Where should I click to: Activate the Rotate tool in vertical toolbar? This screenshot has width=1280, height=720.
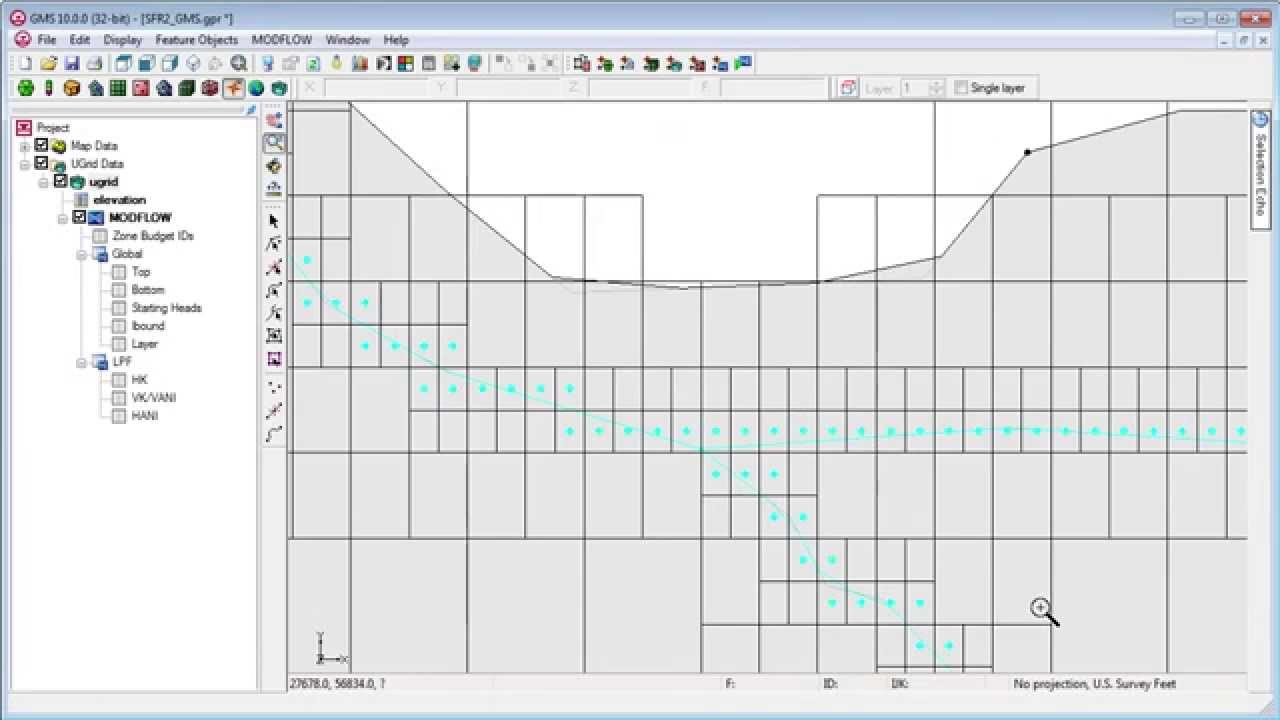pyautogui.click(x=274, y=166)
